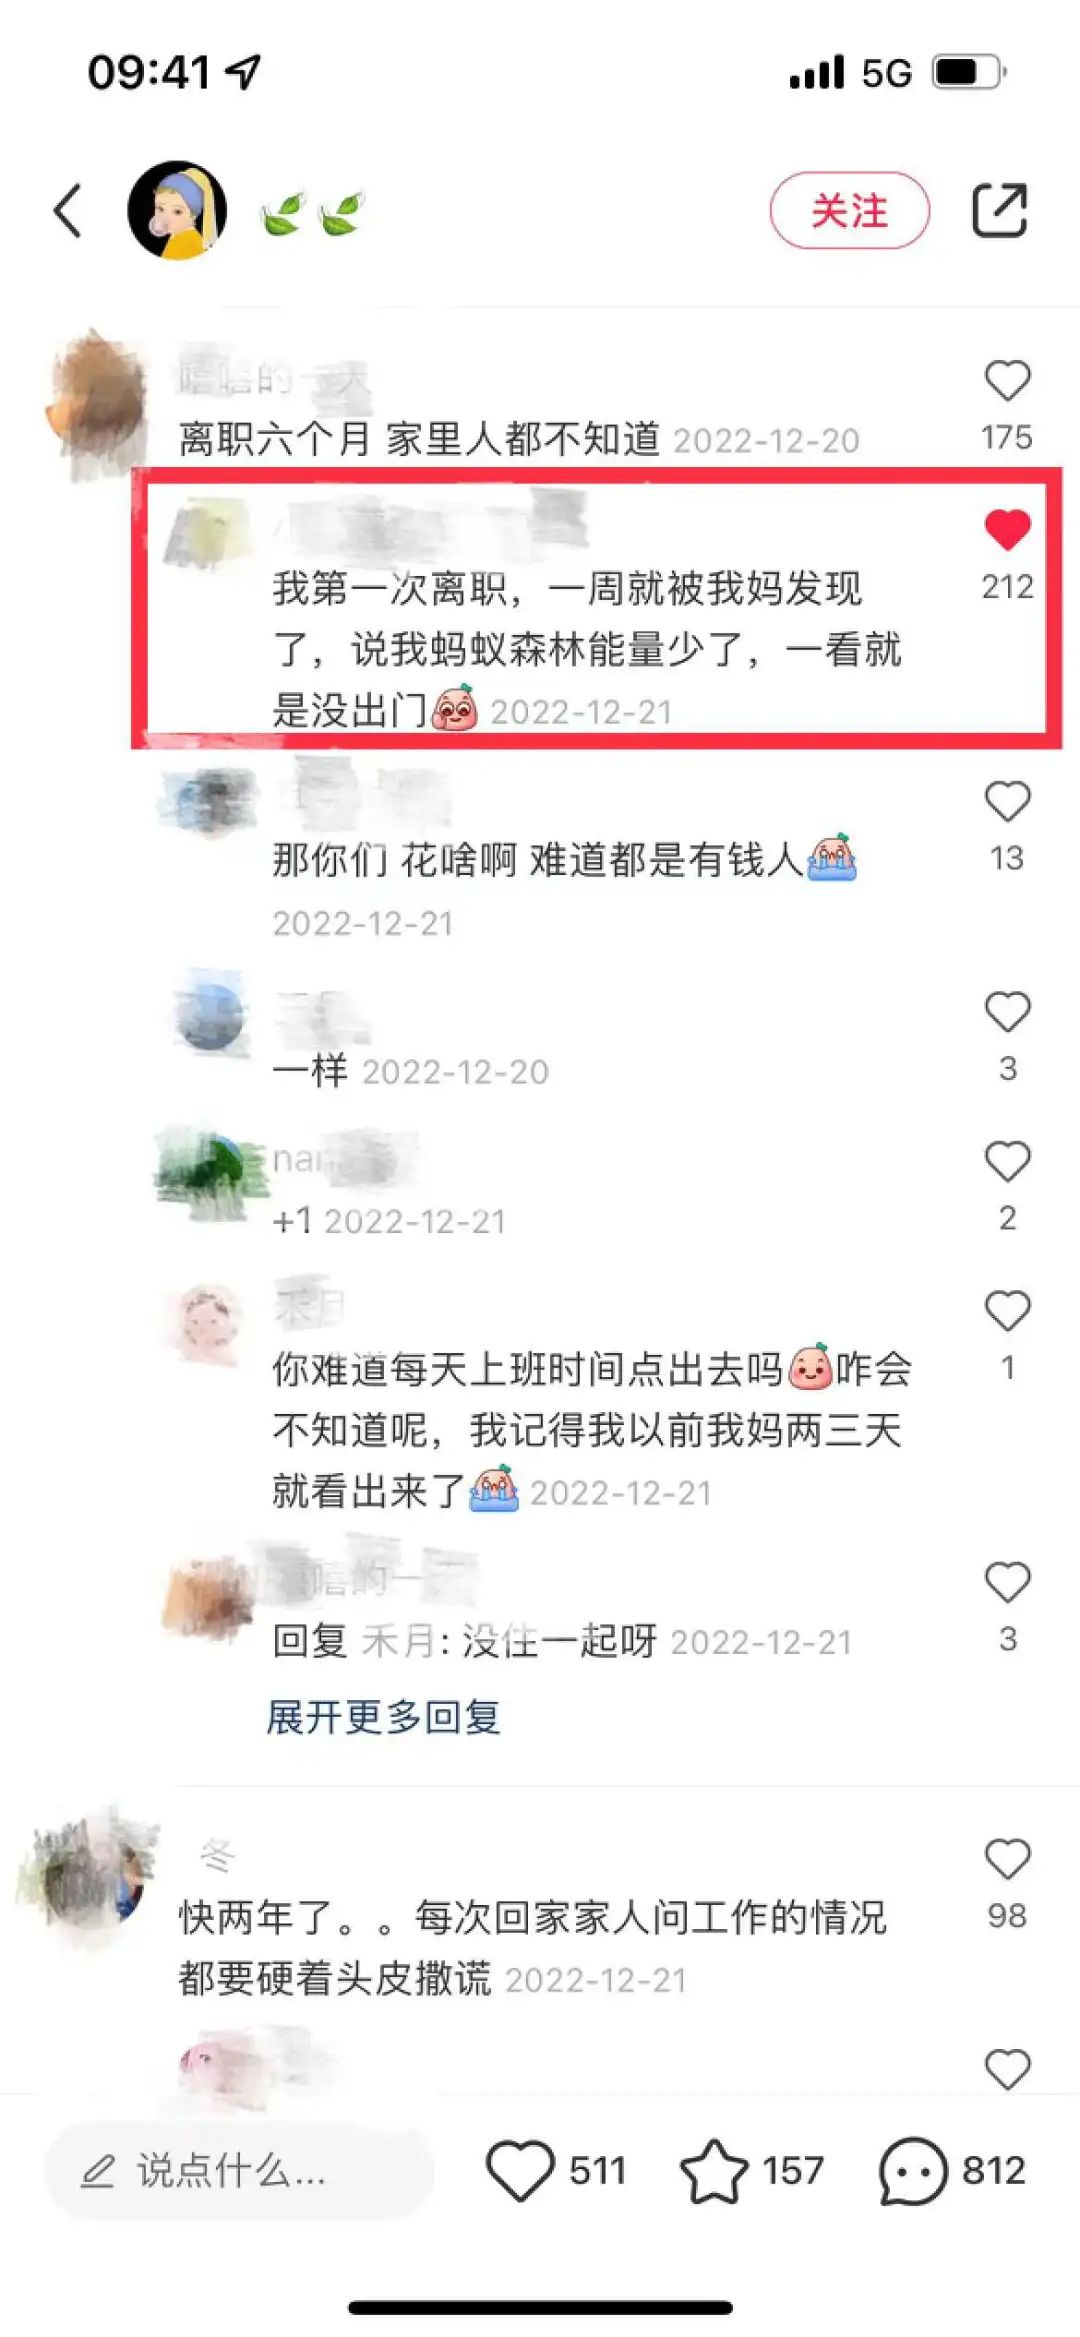Screen dimensions: 1080x2337
Task: Tap the back arrow icon
Action: [67, 211]
